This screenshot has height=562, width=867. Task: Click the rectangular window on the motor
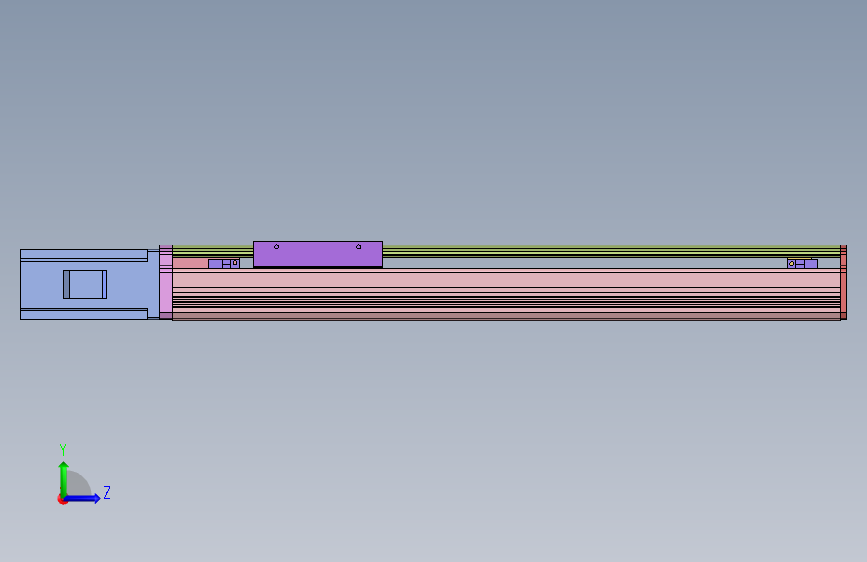85,284
